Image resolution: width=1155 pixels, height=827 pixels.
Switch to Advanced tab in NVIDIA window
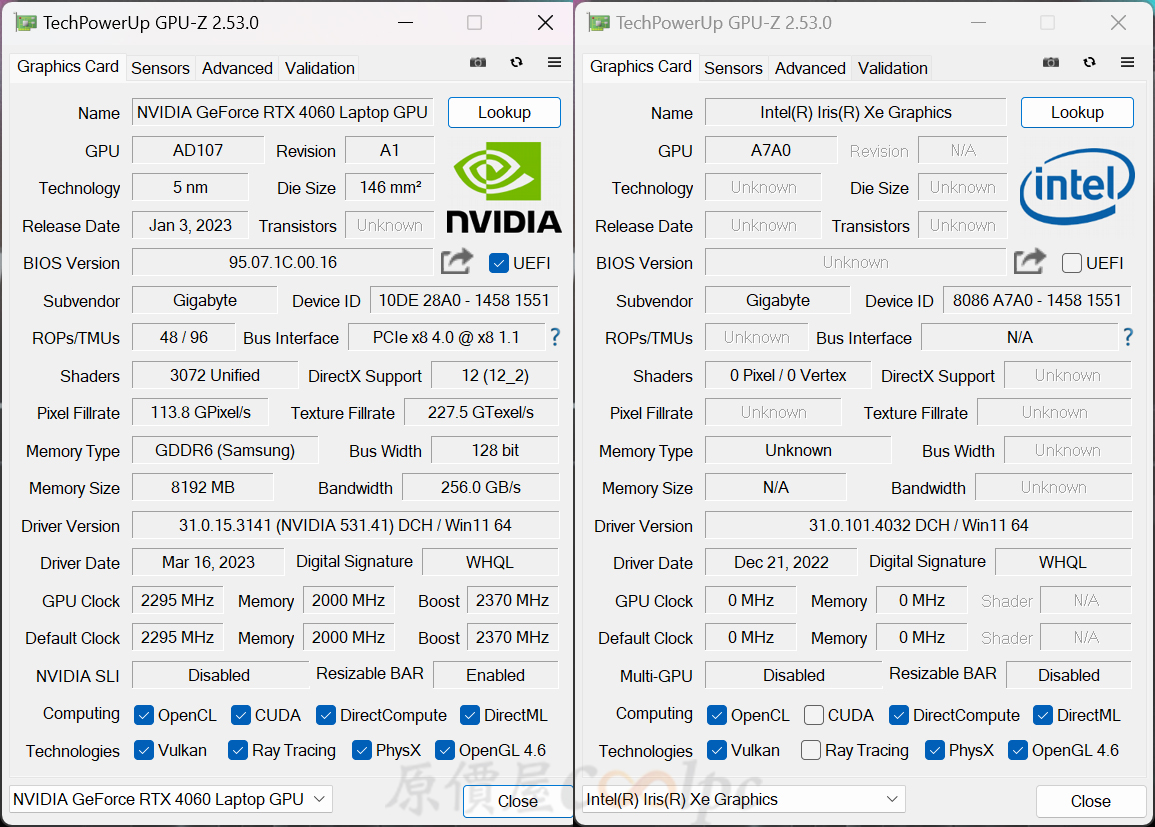[237, 68]
